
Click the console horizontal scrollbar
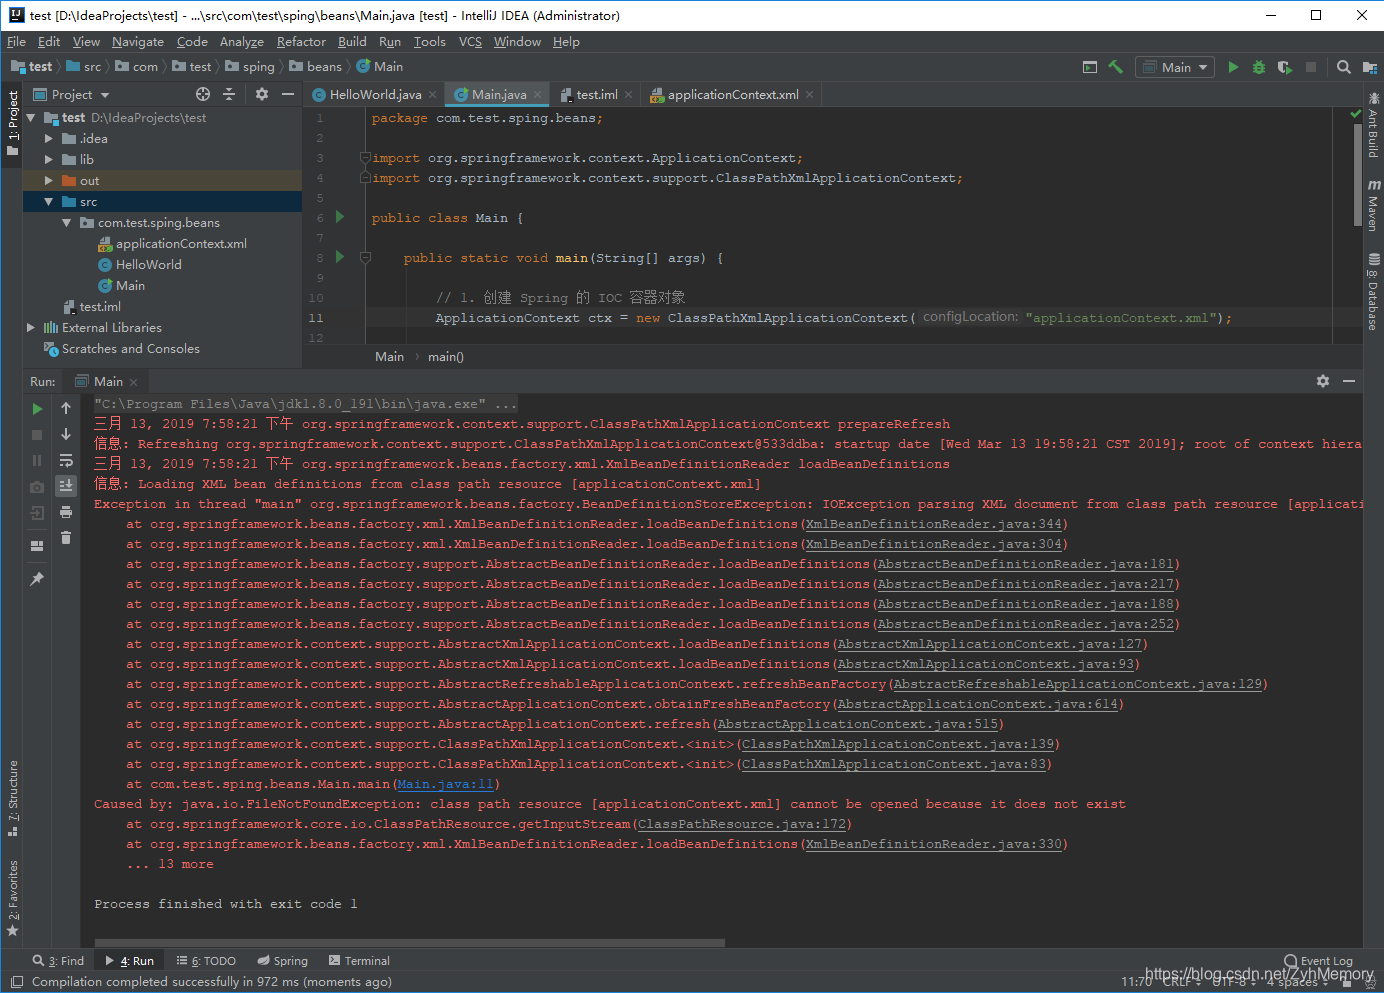tap(409, 942)
